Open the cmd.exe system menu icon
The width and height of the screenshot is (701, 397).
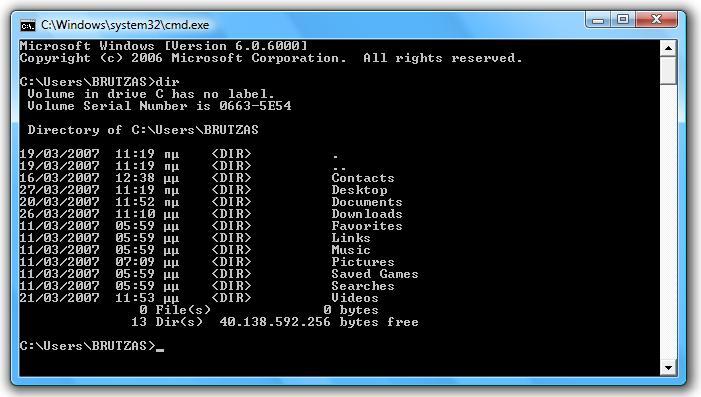pyautogui.click(x=28, y=25)
